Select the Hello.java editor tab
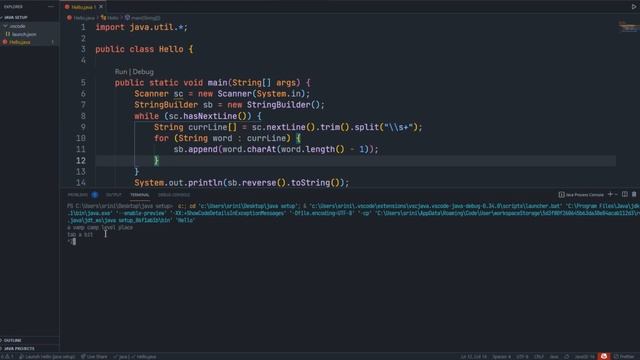This screenshot has height=360, width=640. click(x=84, y=7)
